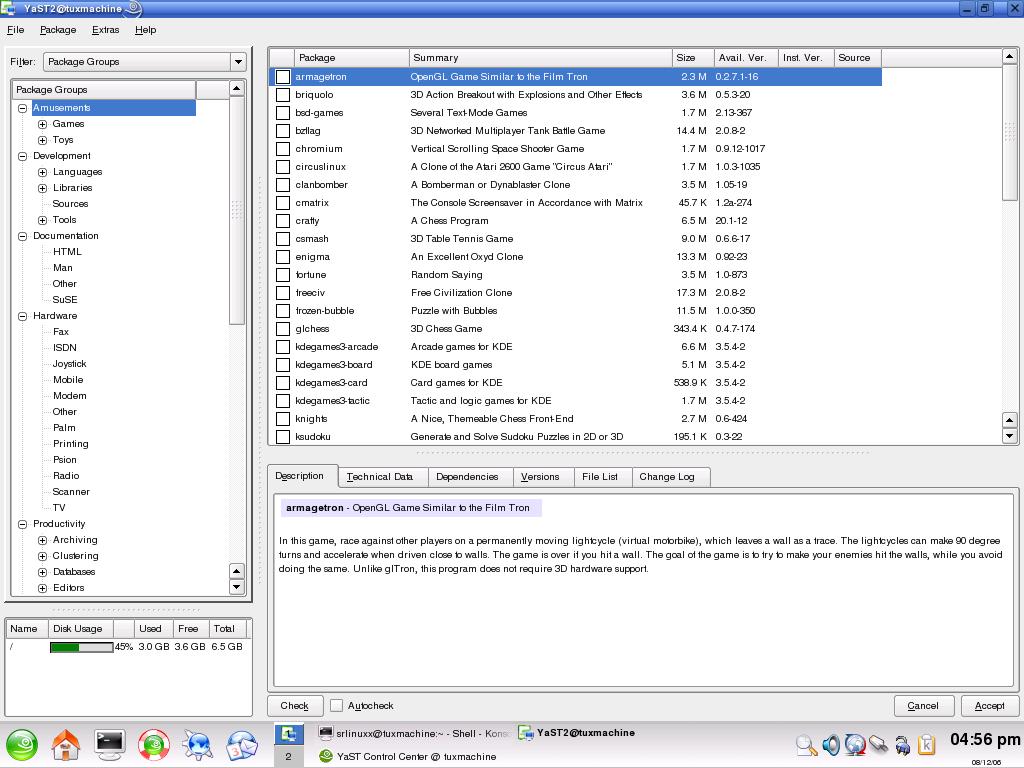This screenshot has height=768, width=1024.
Task: Select the kdegames3-card package row
Action: (x=575, y=383)
